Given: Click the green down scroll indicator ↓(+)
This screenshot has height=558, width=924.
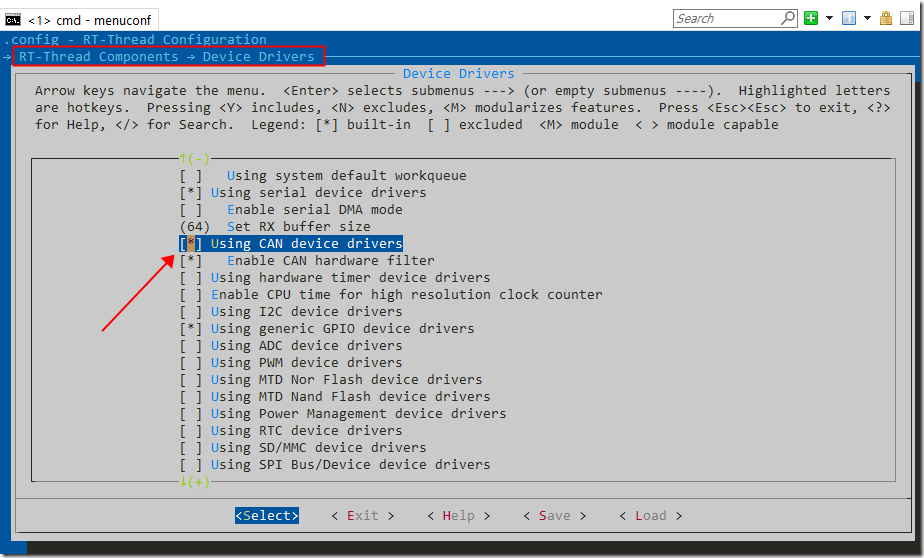Looking at the screenshot, I should (194, 482).
